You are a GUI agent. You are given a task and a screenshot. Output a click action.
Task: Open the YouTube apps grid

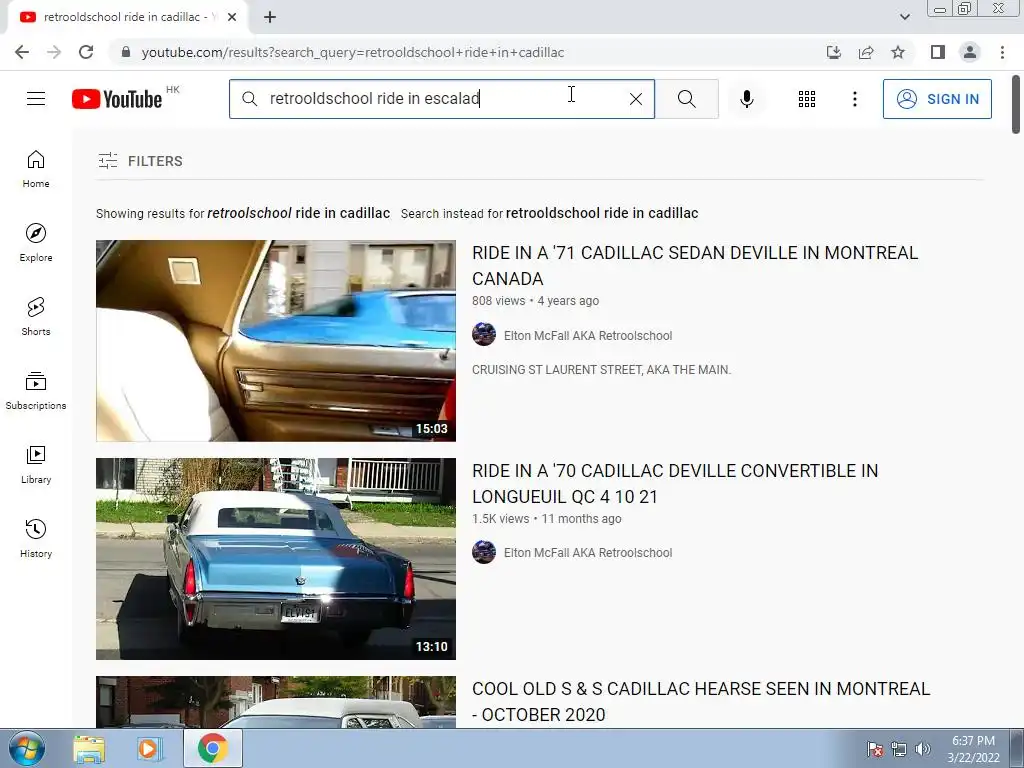pos(807,99)
